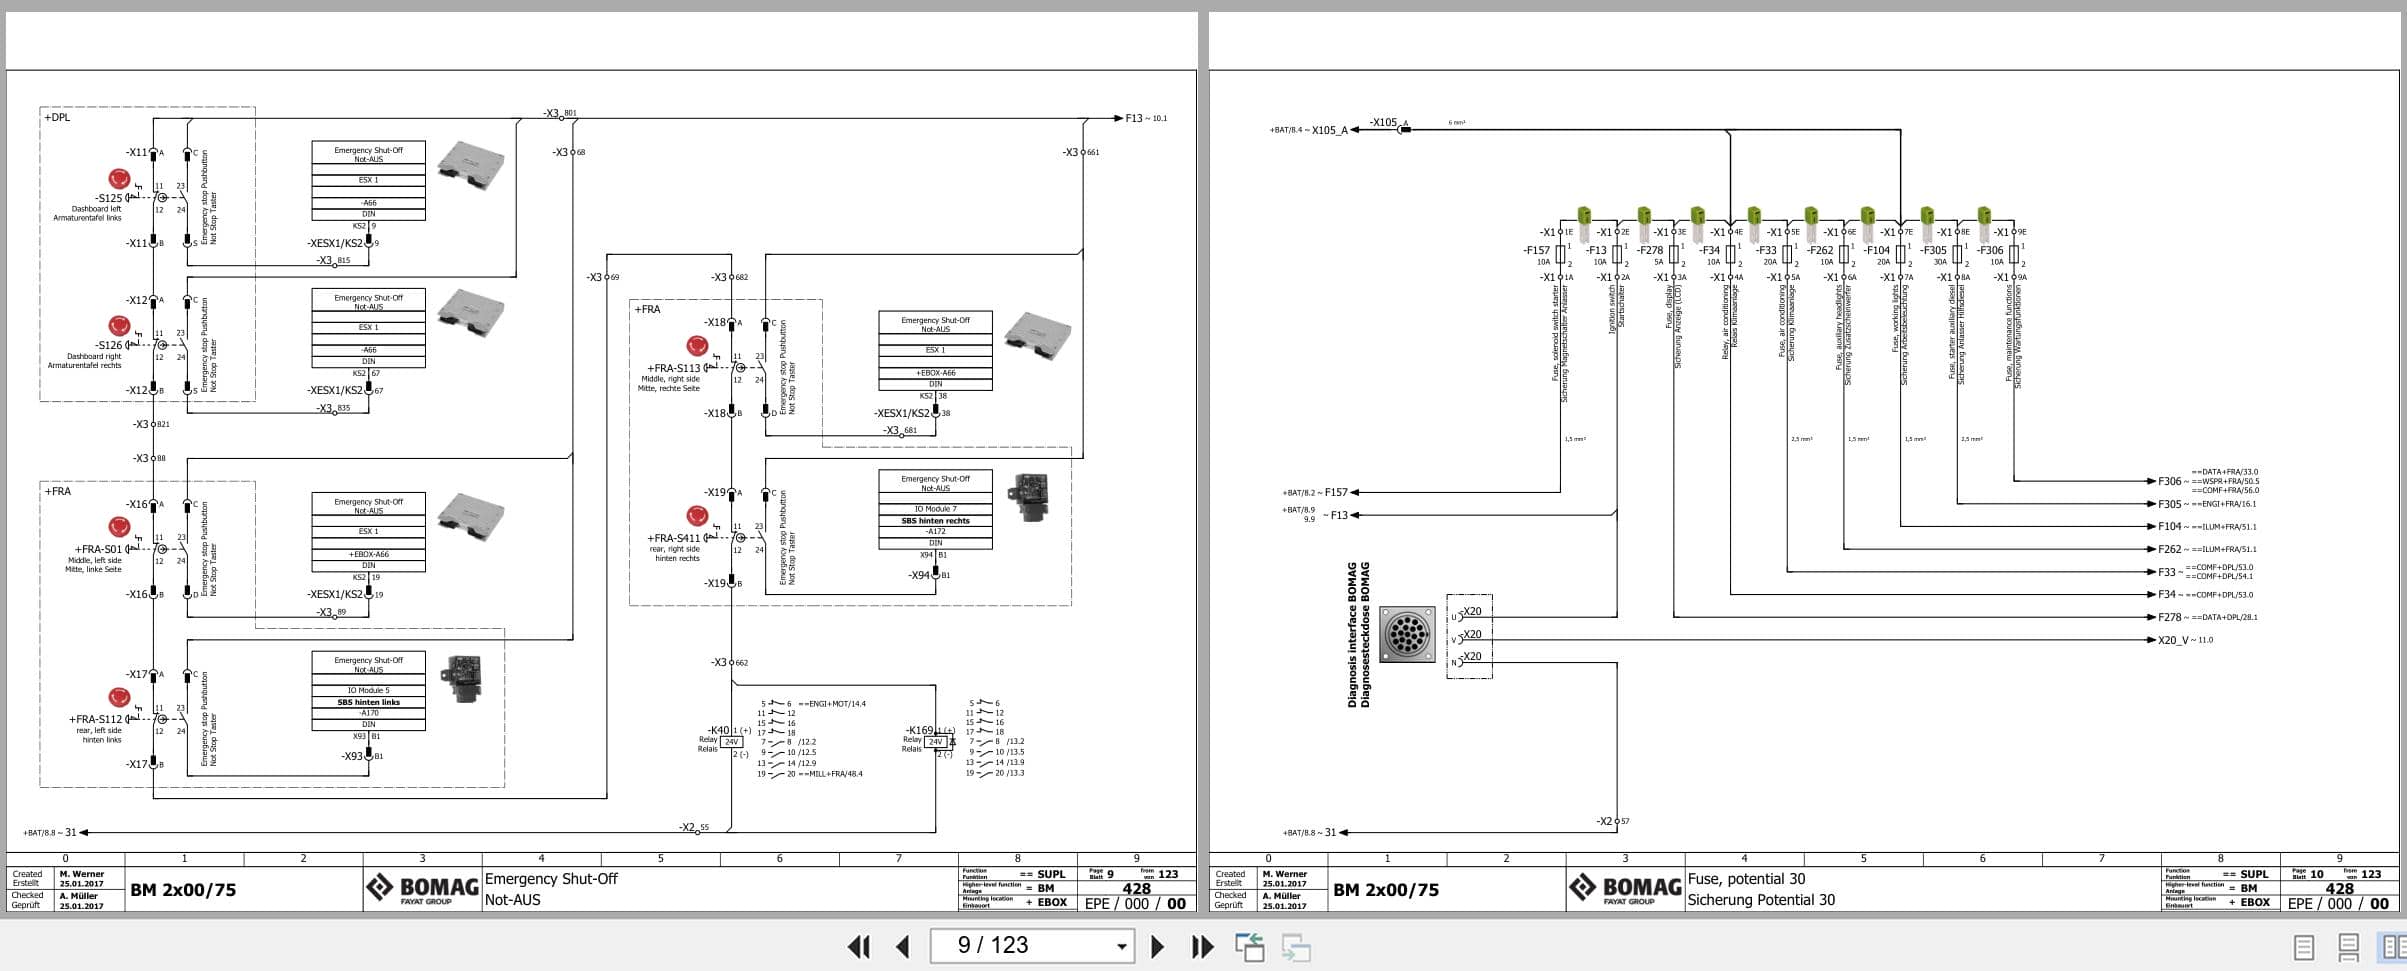Jump to the first page of the document
The height and width of the screenshot is (971, 2407).
click(x=858, y=945)
